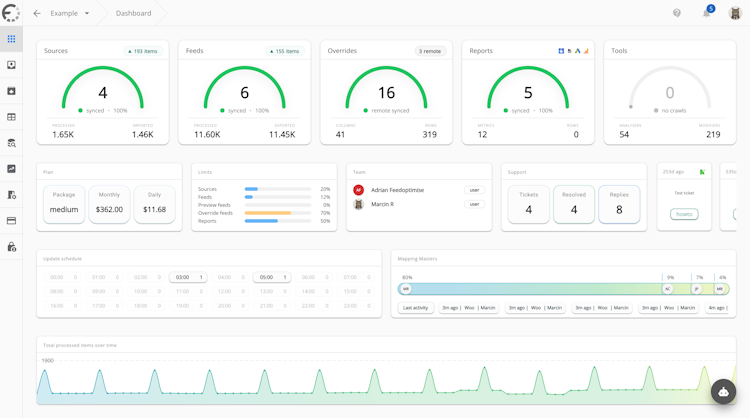
Task: Click the notification bell icon
Action: point(706,13)
